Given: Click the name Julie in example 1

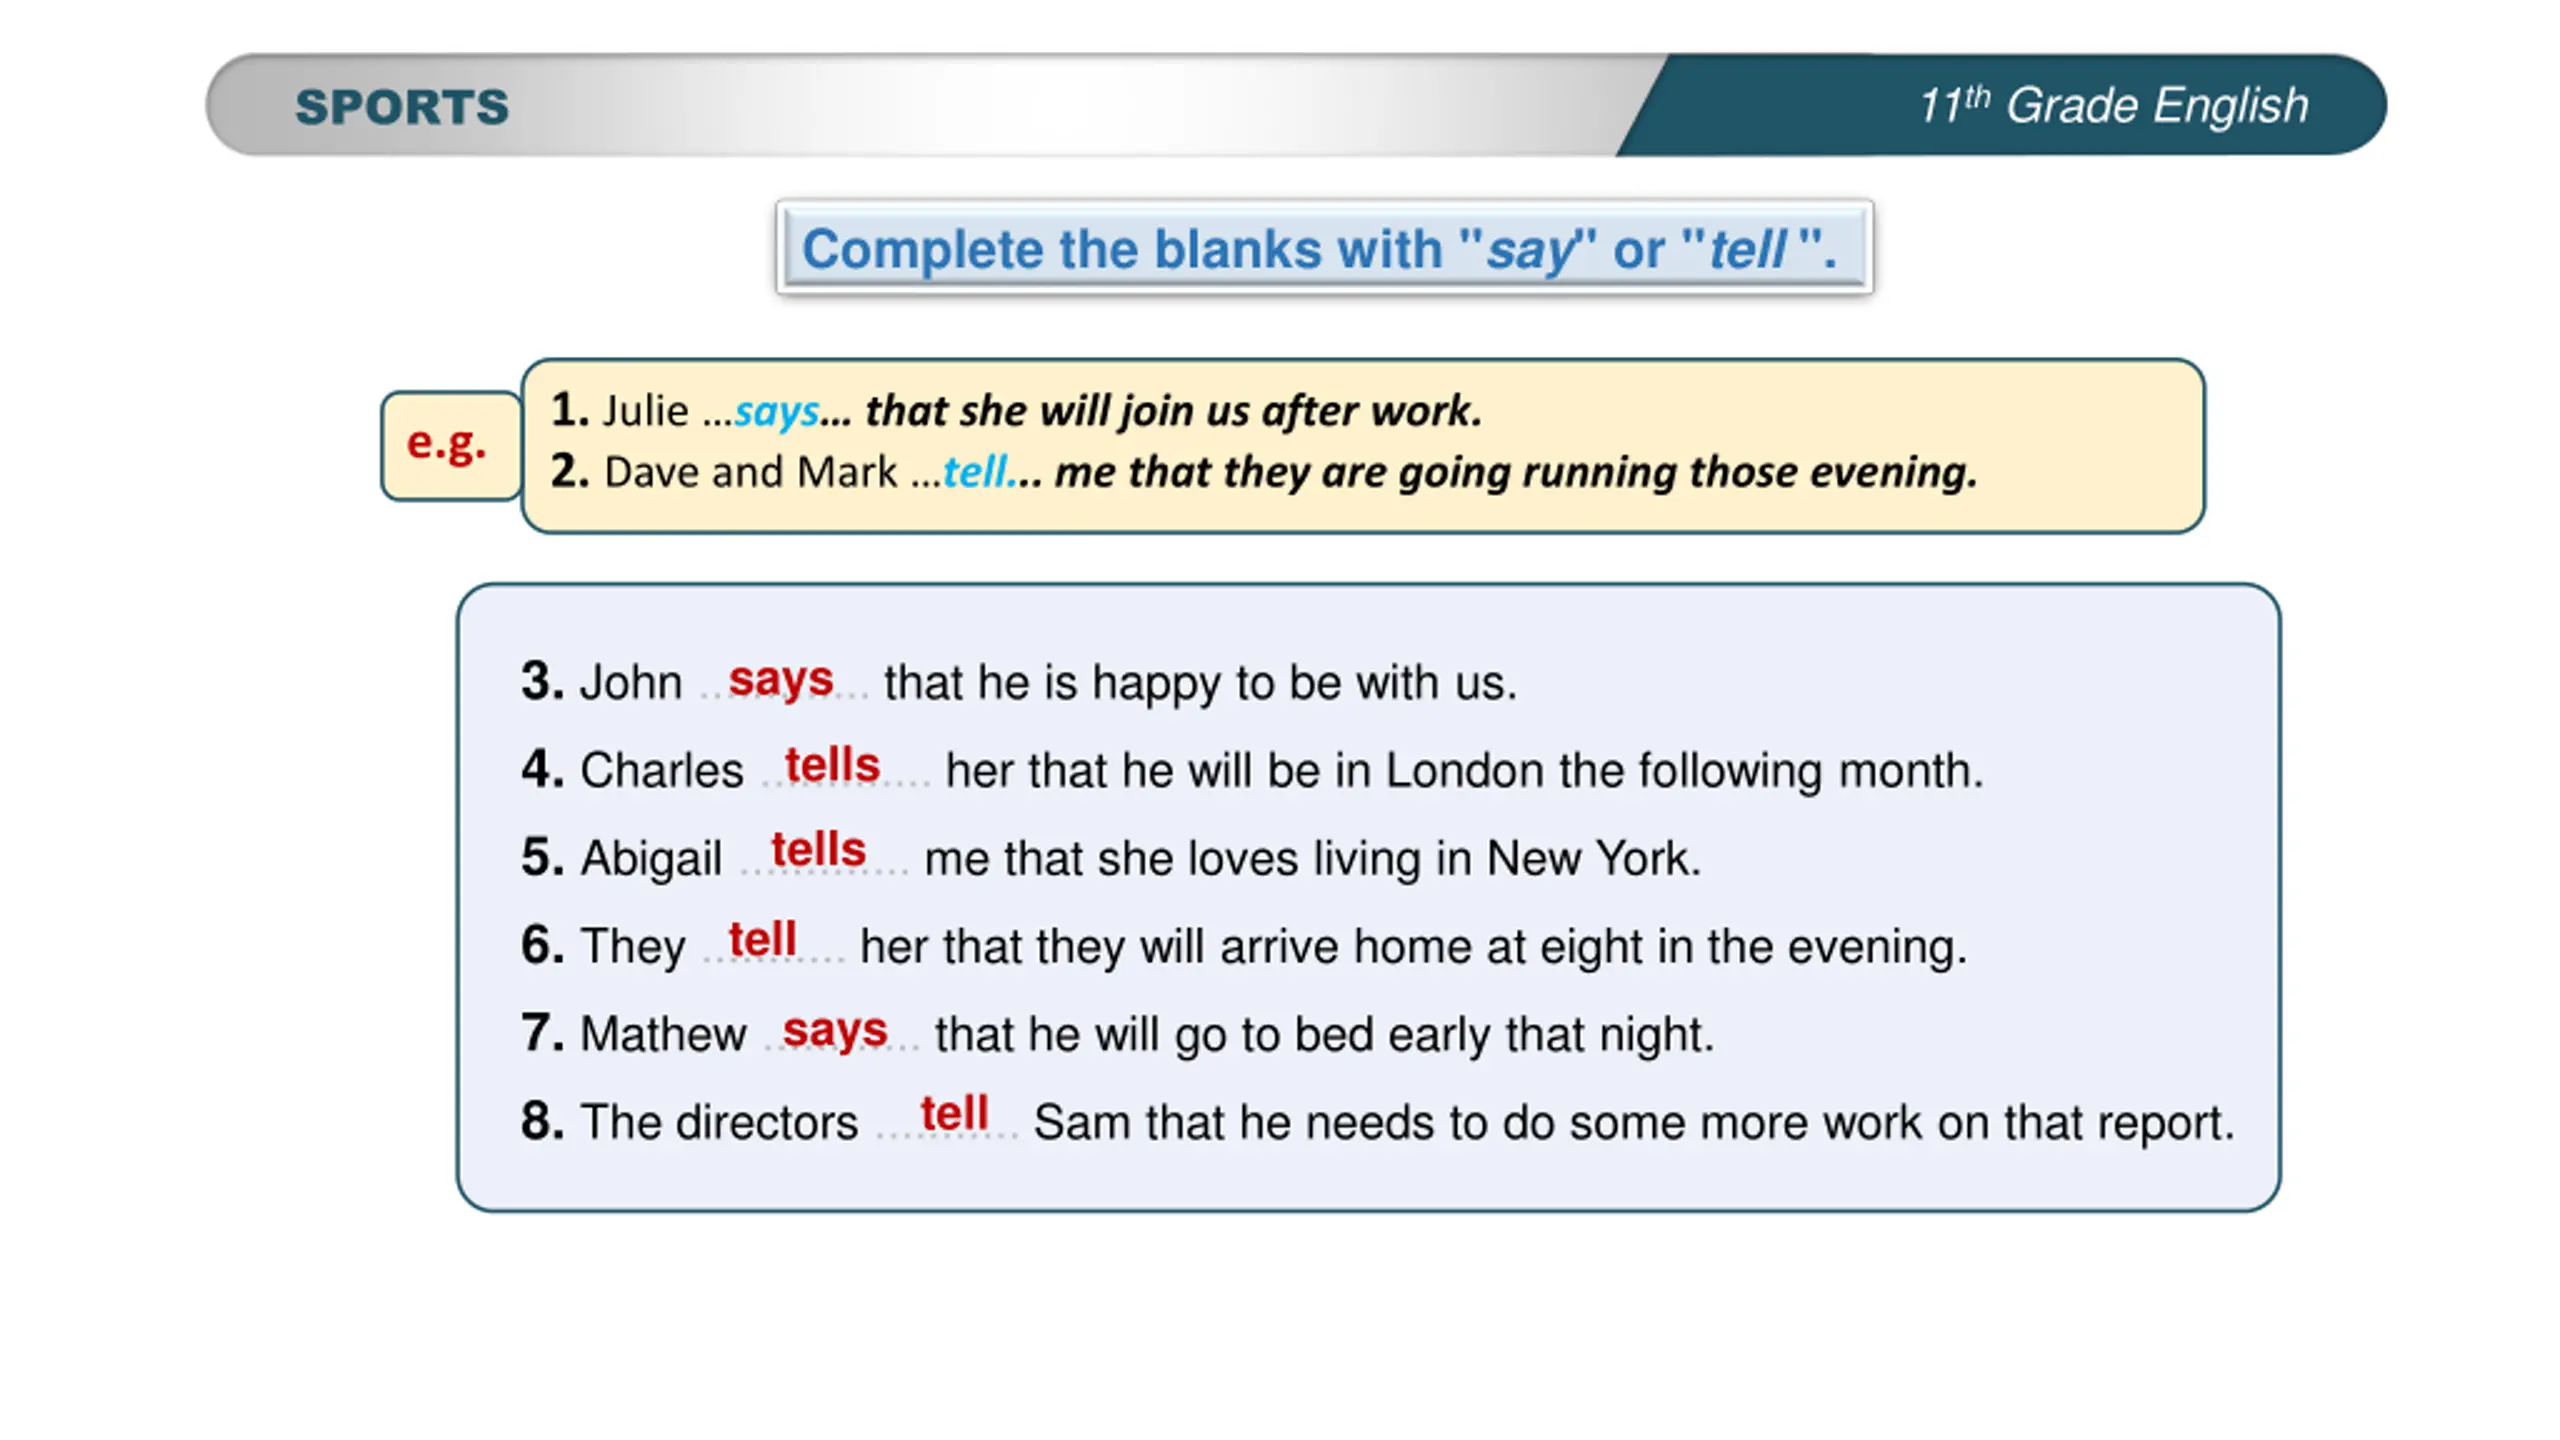Looking at the screenshot, I should point(645,411).
